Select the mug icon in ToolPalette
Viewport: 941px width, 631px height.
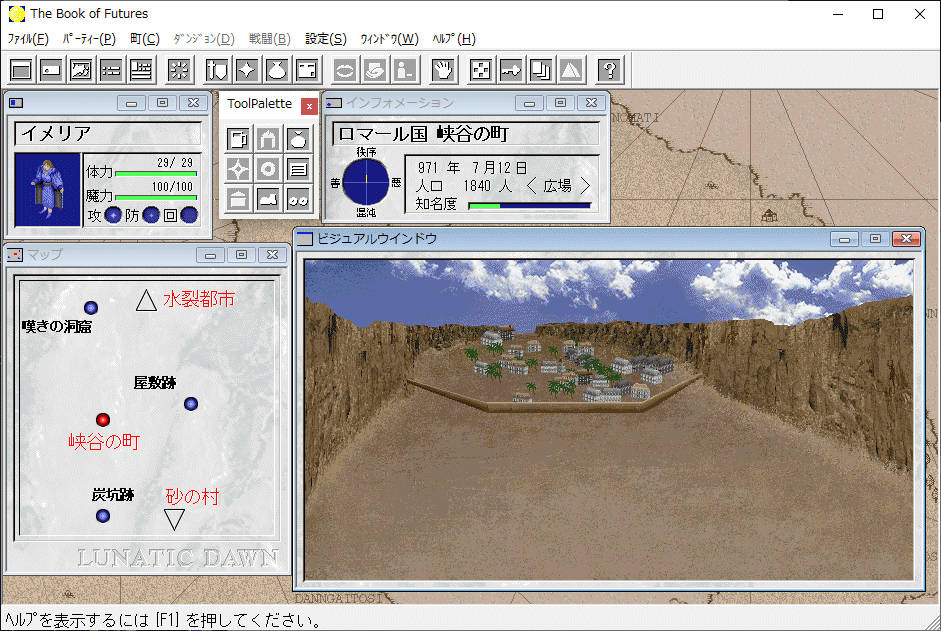(238, 138)
